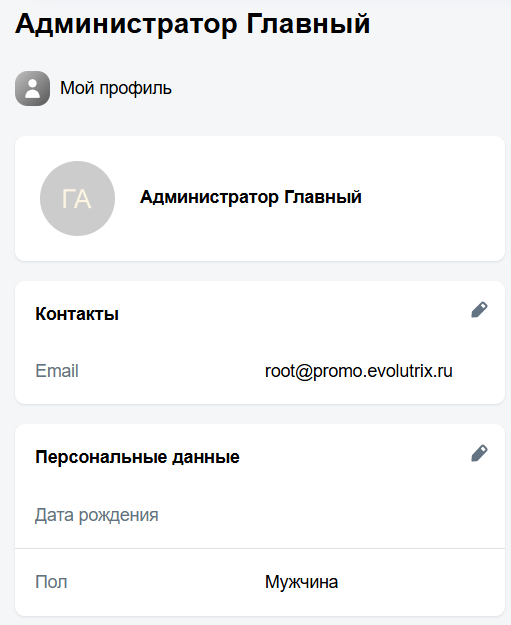Click the bold Администратор Главный name beside avatar

click(x=251, y=197)
